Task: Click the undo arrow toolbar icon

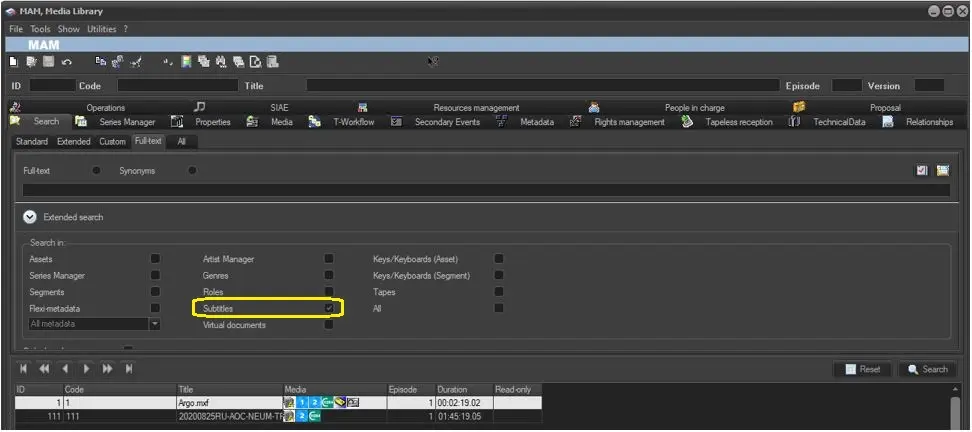Action: pyautogui.click(x=67, y=62)
